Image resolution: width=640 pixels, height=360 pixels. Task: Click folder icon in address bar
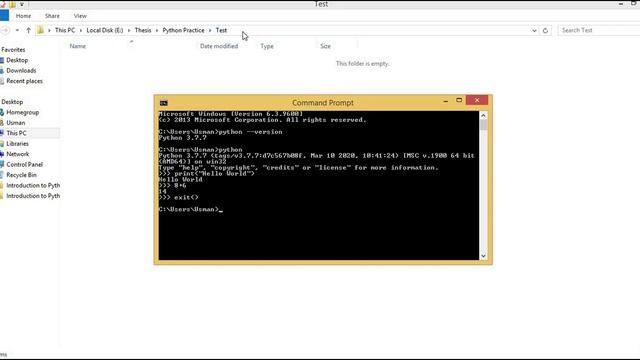tap(40, 30)
